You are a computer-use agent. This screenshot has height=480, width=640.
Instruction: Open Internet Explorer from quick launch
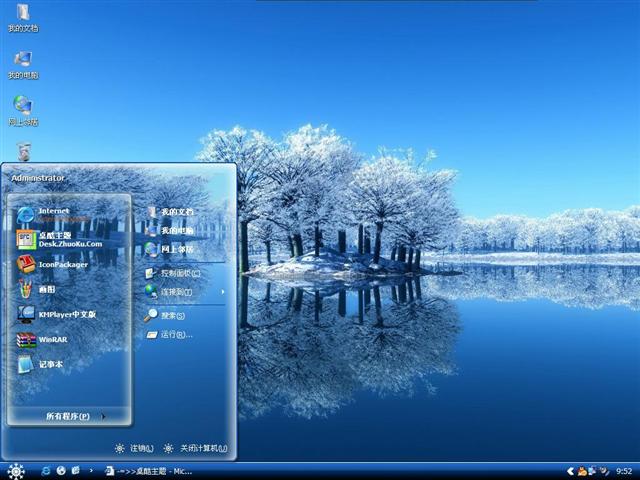click(x=46, y=471)
